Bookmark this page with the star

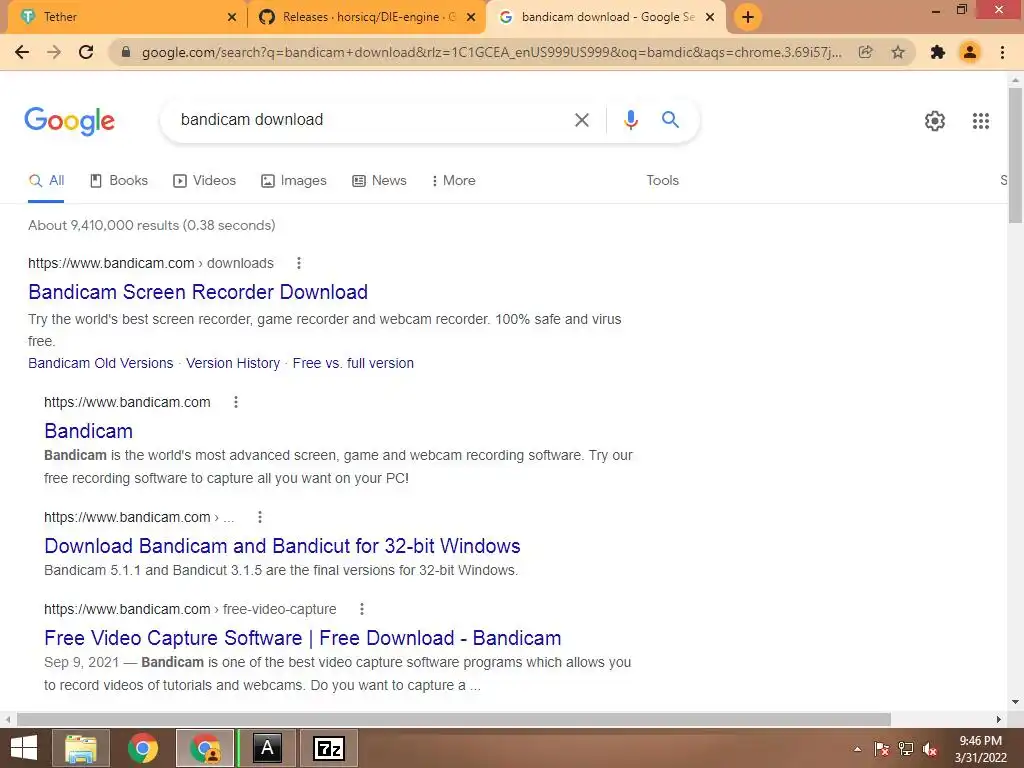point(898,52)
